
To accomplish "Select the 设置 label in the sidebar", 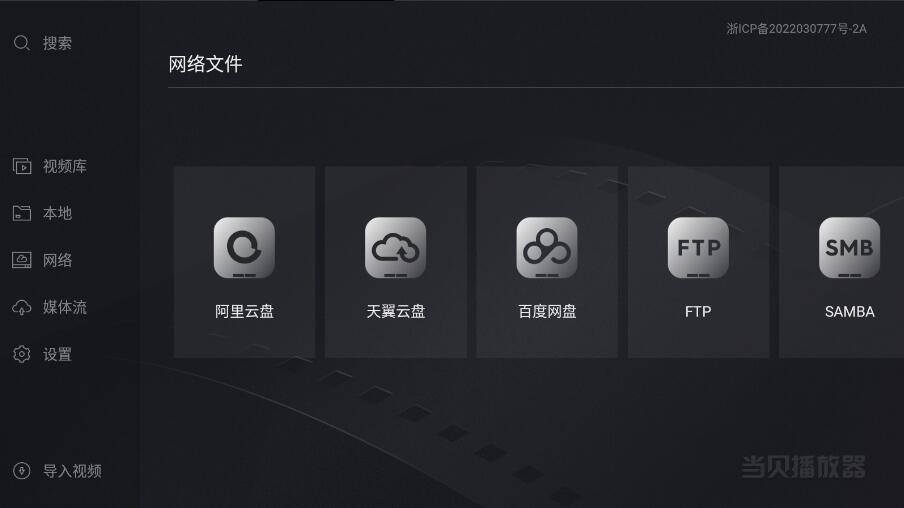I will 57,354.
